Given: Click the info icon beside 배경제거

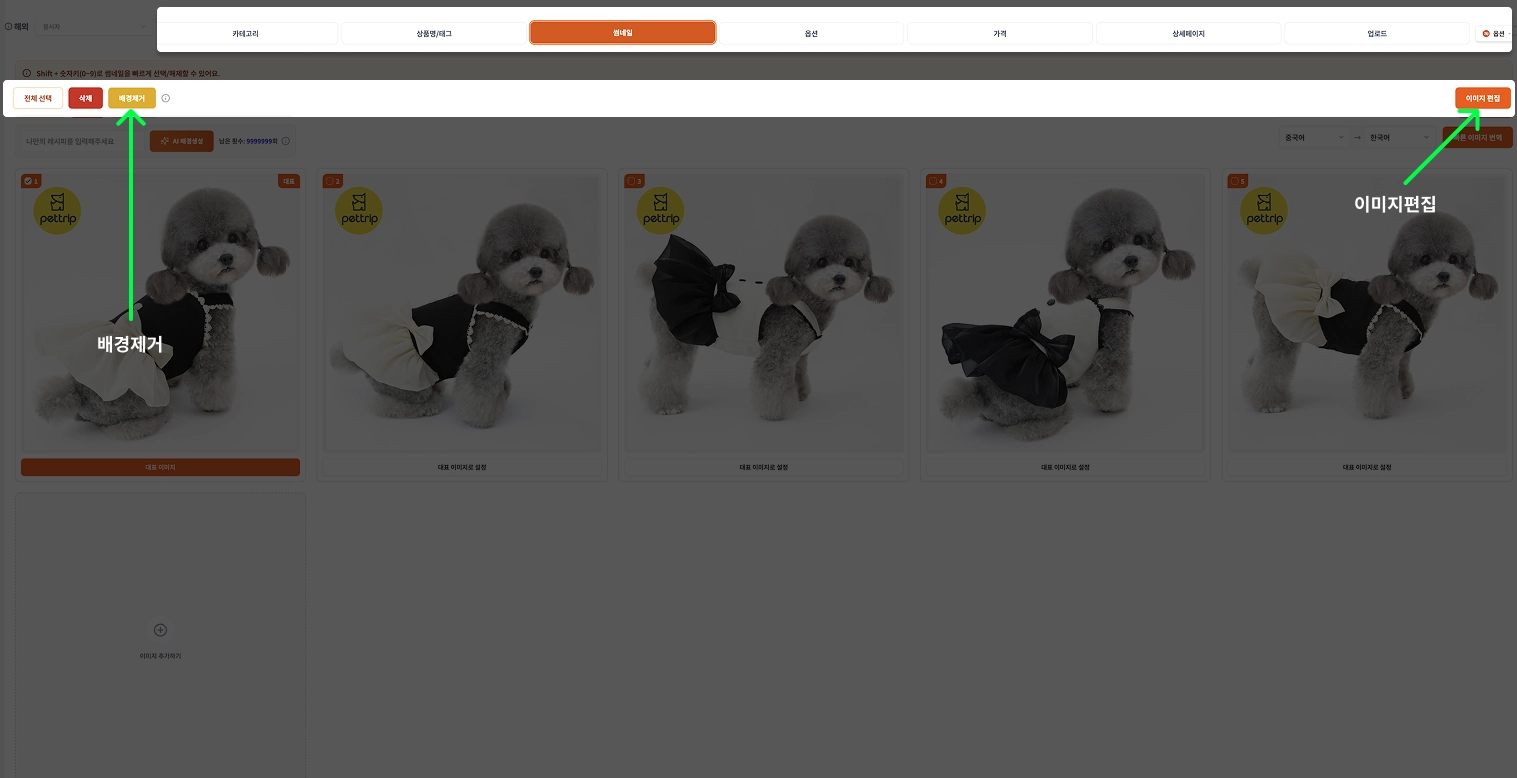Looking at the screenshot, I should 166,99.
